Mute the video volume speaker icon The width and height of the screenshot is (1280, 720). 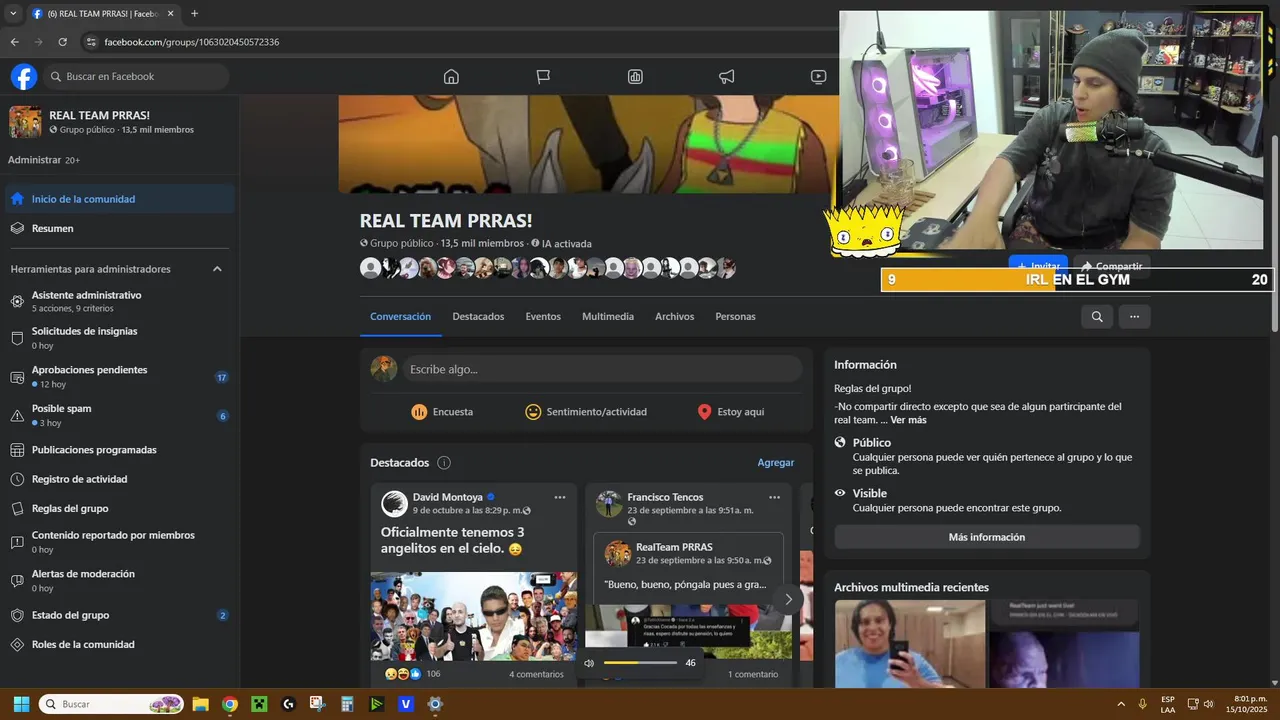[589, 663]
